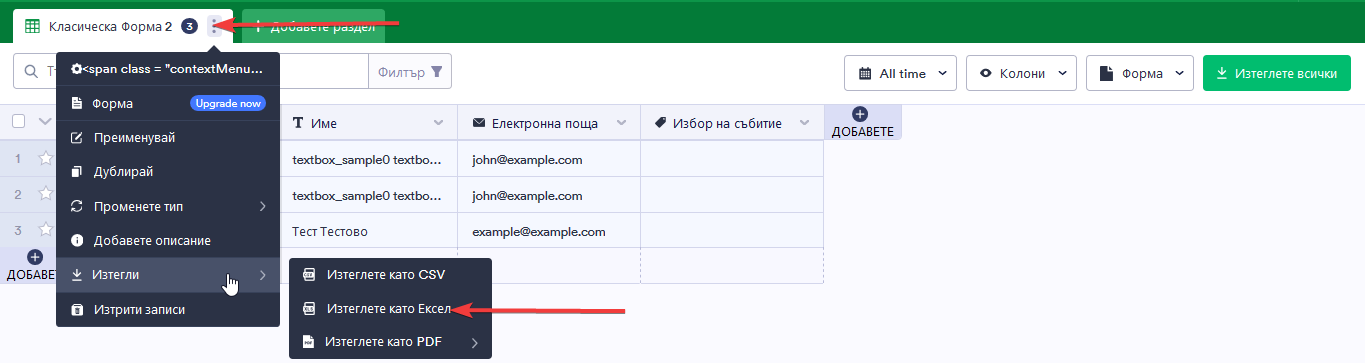Screen dimensions: 1365x363
Task: Open the Име column header dropdown arrow
Action: point(438,123)
